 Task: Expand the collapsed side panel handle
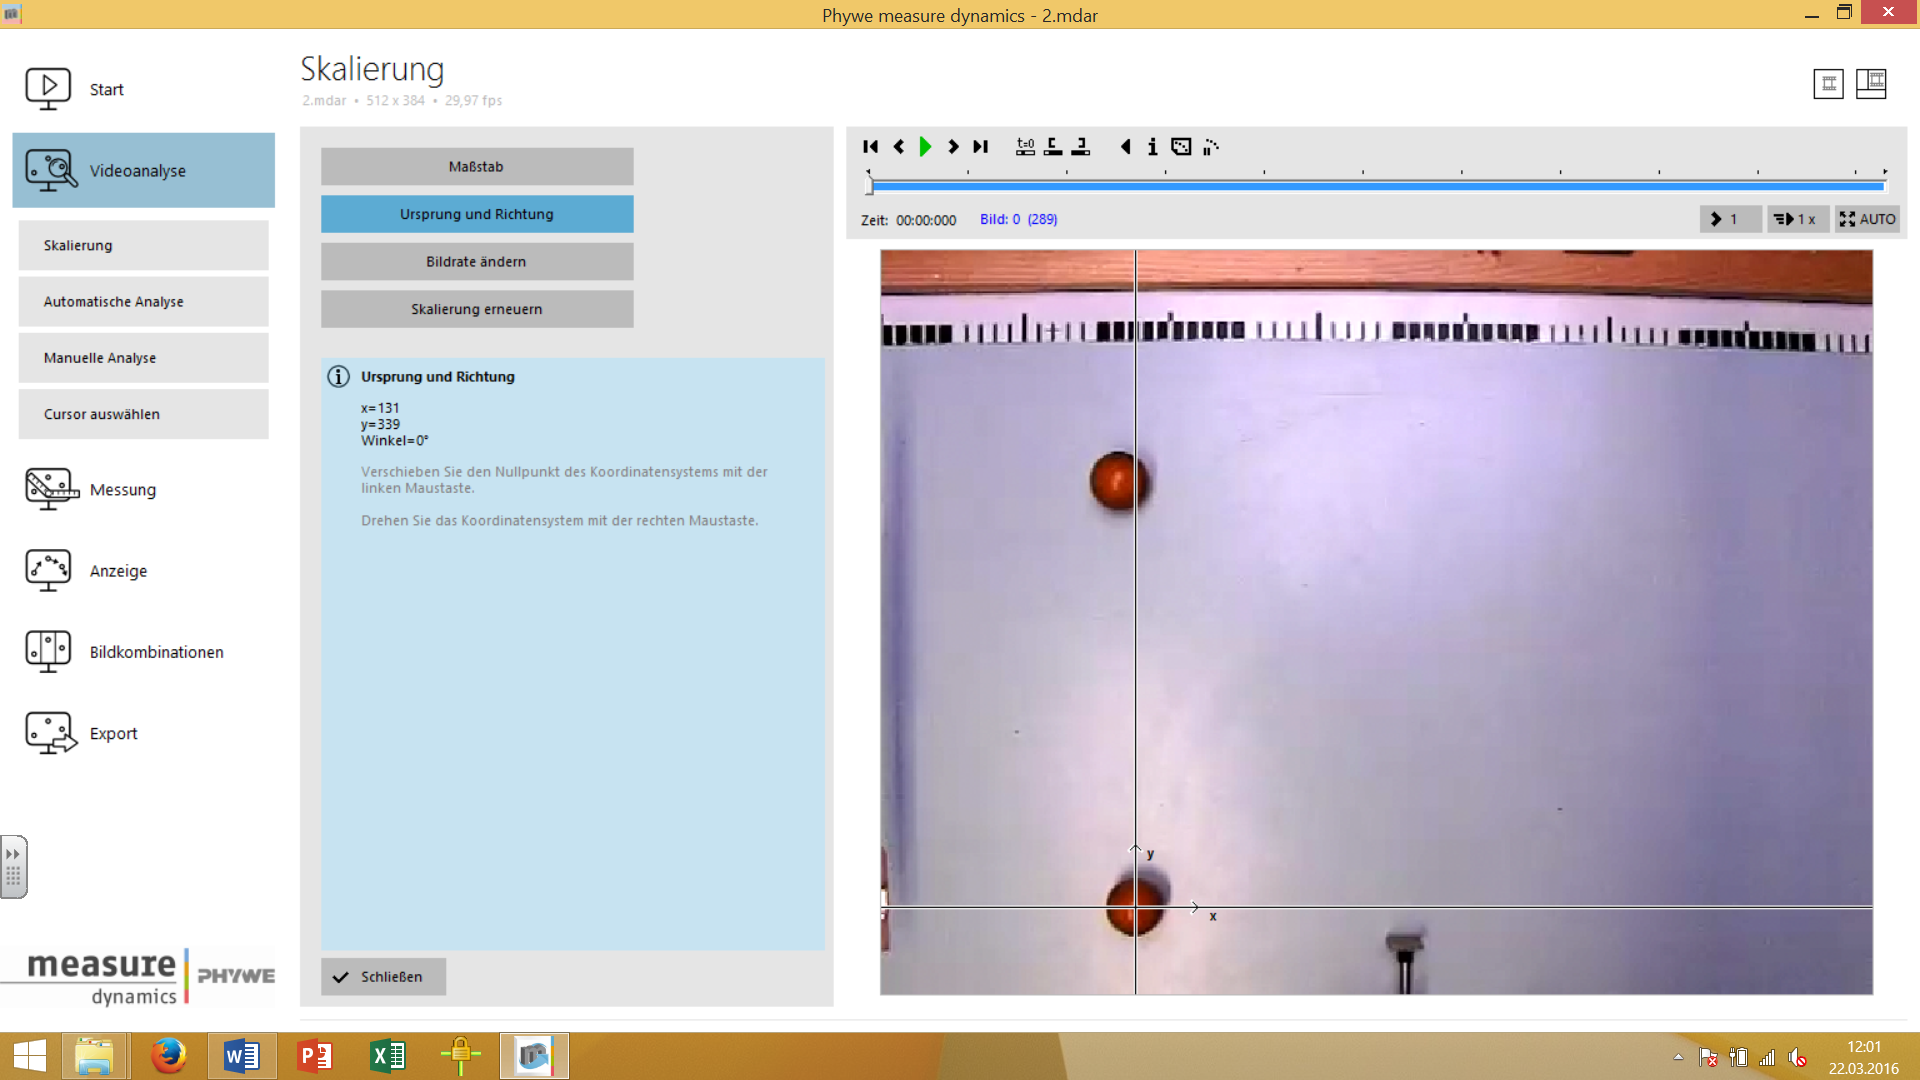click(x=13, y=866)
